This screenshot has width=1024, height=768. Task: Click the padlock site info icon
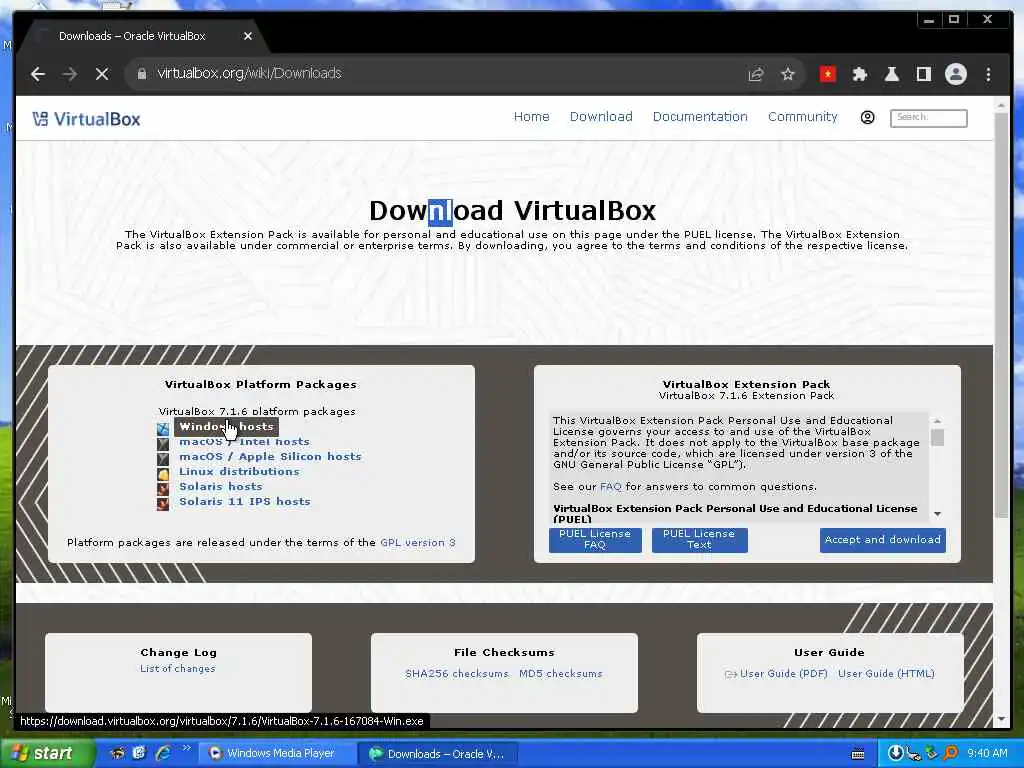point(142,74)
